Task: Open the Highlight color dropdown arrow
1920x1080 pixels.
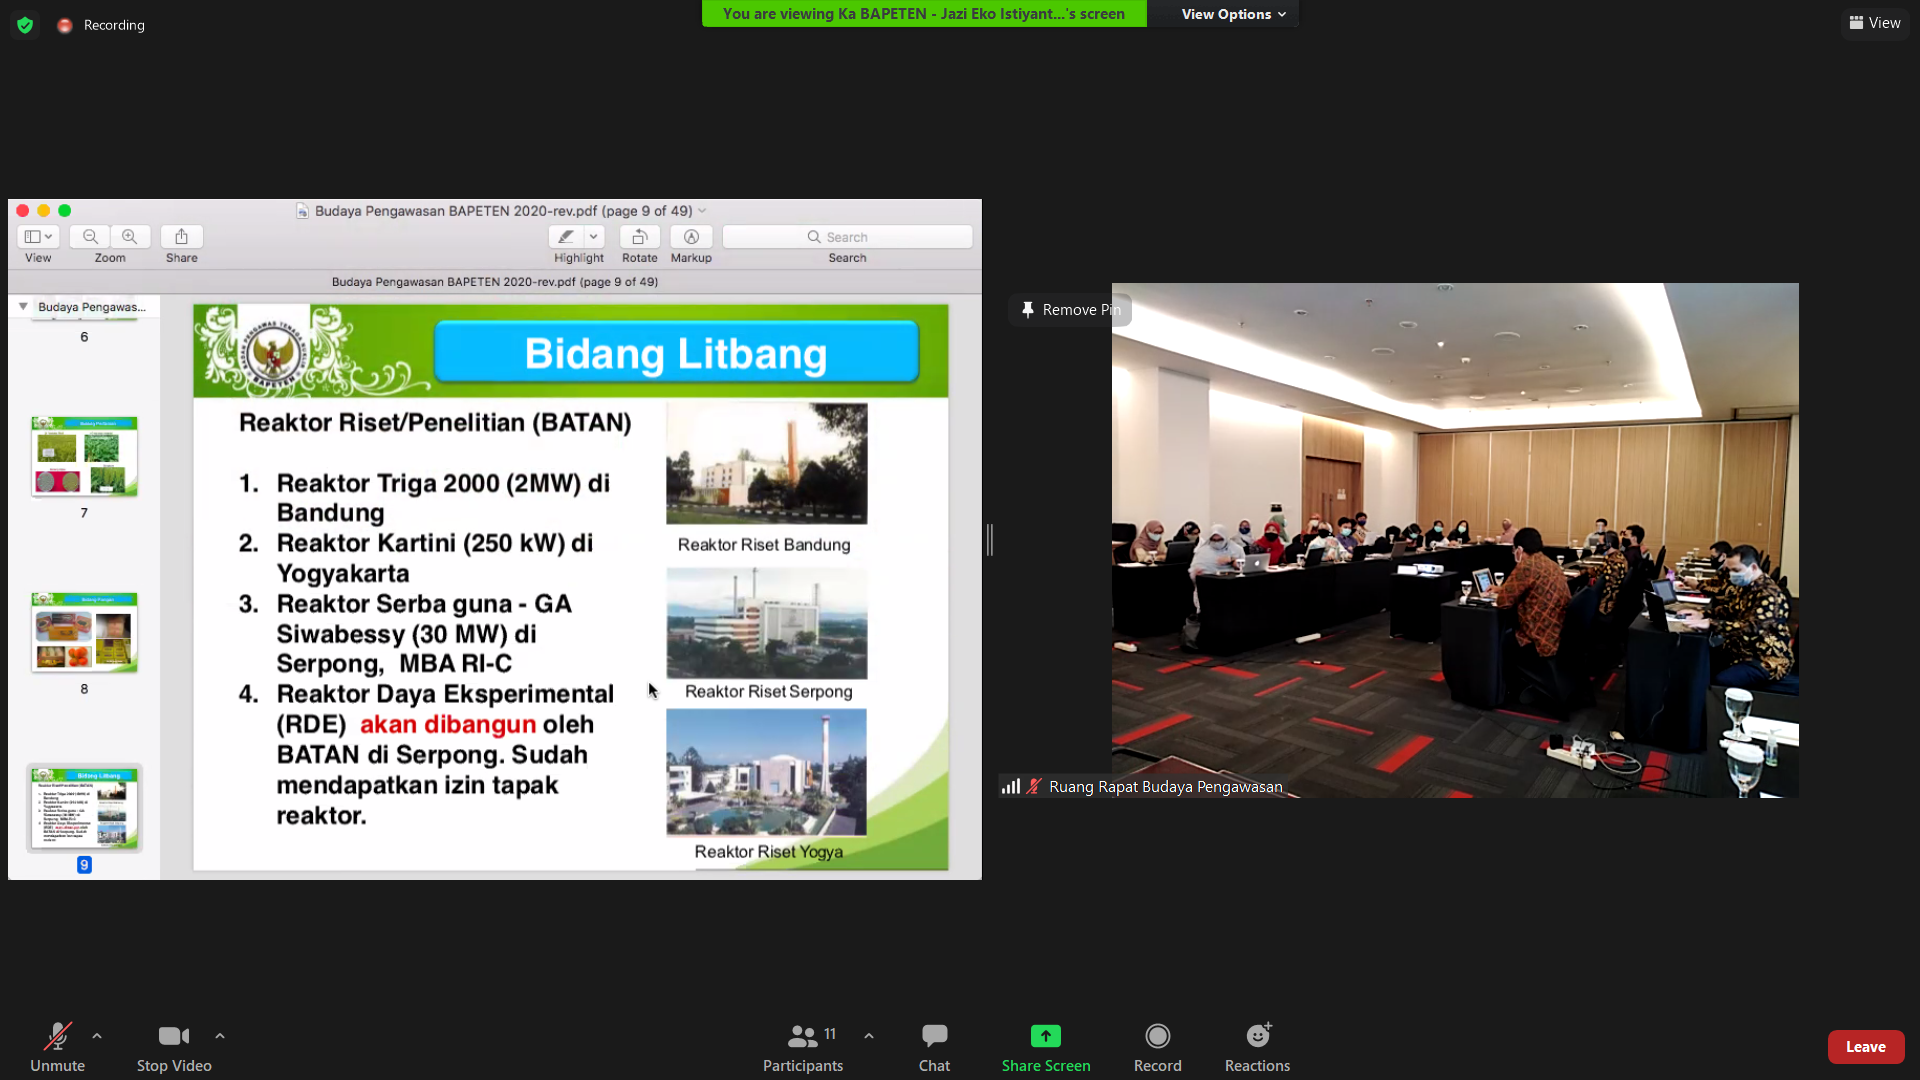Action: tap(594, 236)
